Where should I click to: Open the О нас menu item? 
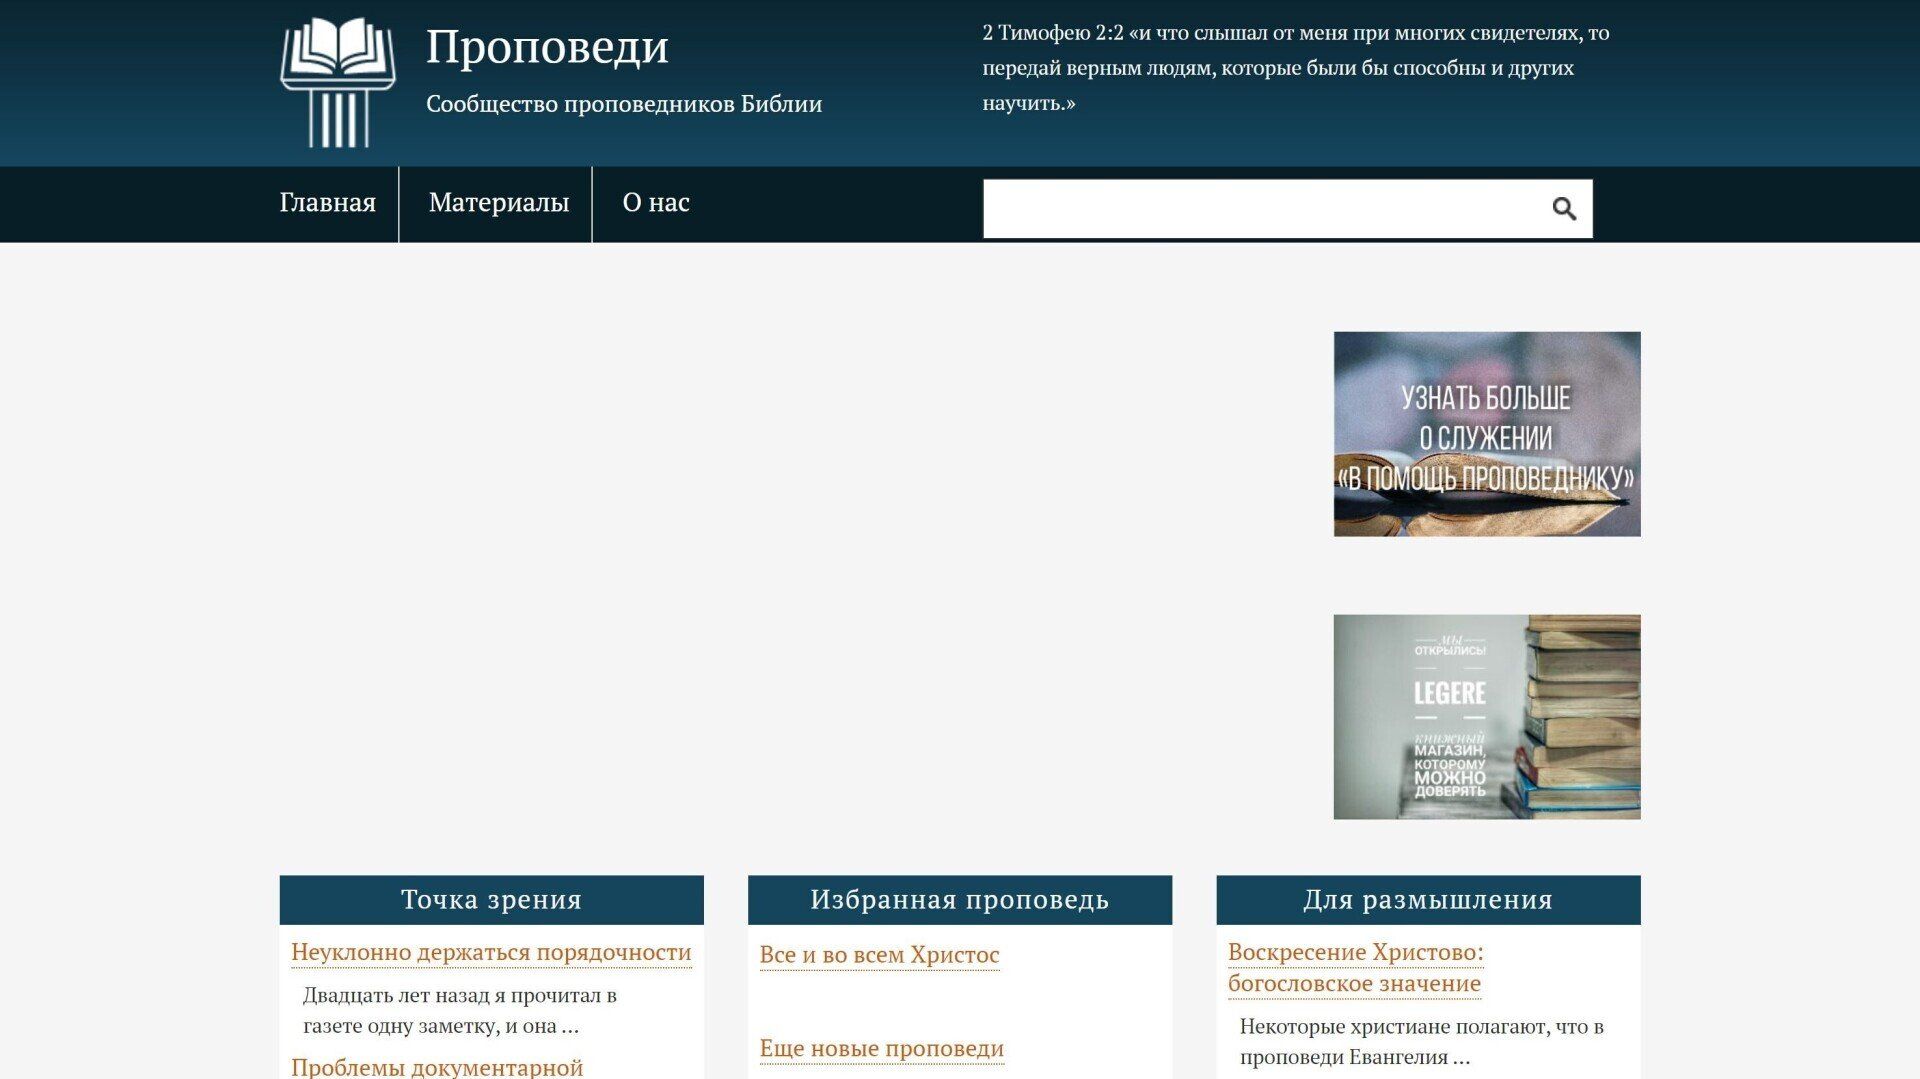click(656, 203)
